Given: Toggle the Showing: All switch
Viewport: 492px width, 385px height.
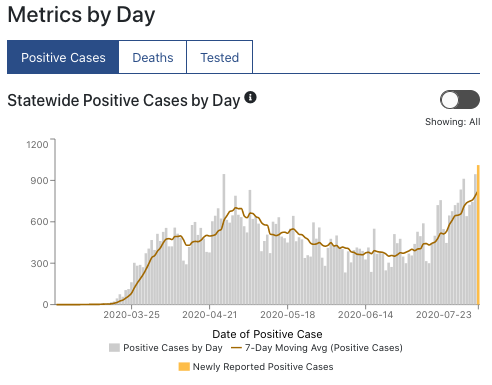Looking at the screenshot, I should (460, 100).
